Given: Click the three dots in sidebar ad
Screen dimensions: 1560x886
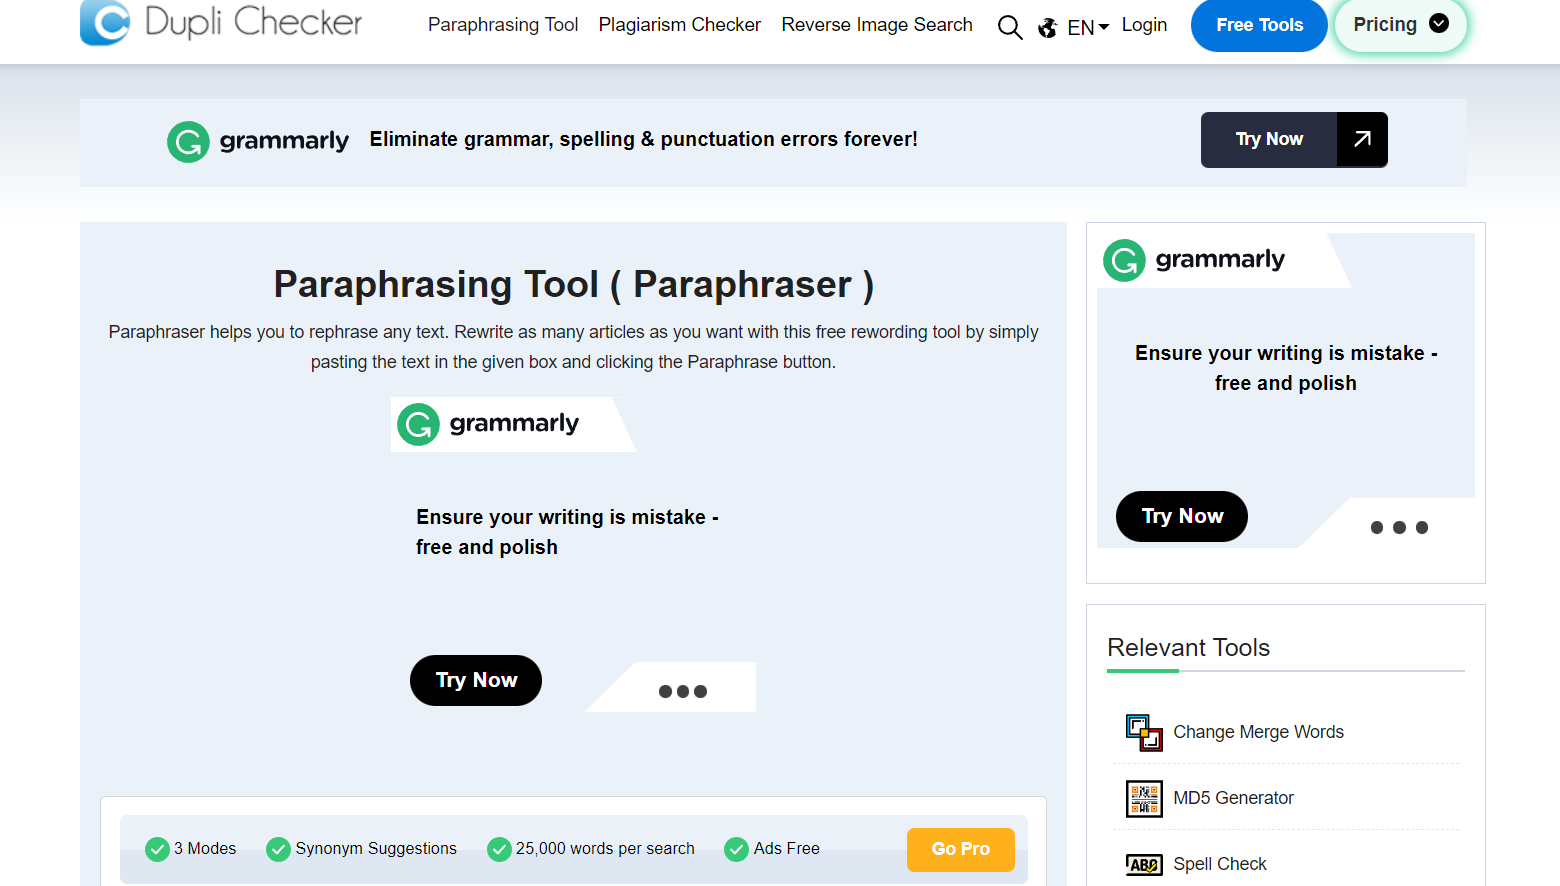Looking at the screenshot, I should (x=1399, y=527).
